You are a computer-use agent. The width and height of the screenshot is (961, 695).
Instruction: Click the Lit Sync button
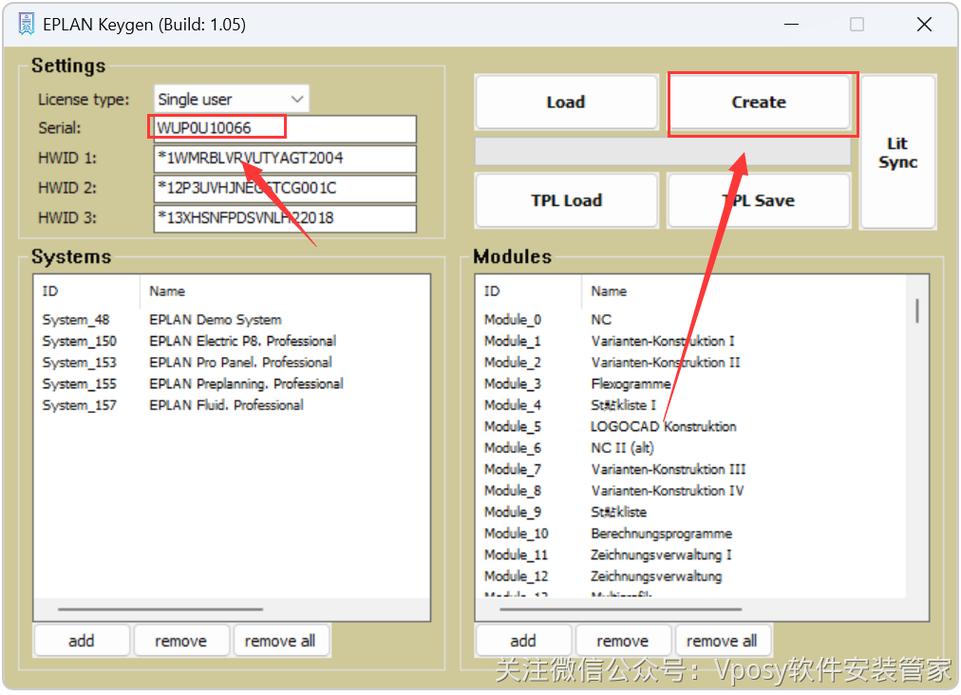[898, 152]
